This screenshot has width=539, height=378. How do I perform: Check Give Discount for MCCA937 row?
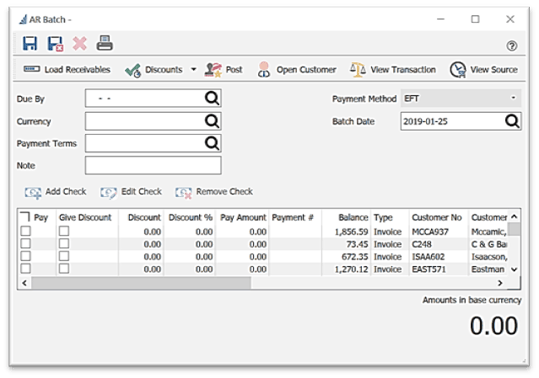(x=64, y=231)
